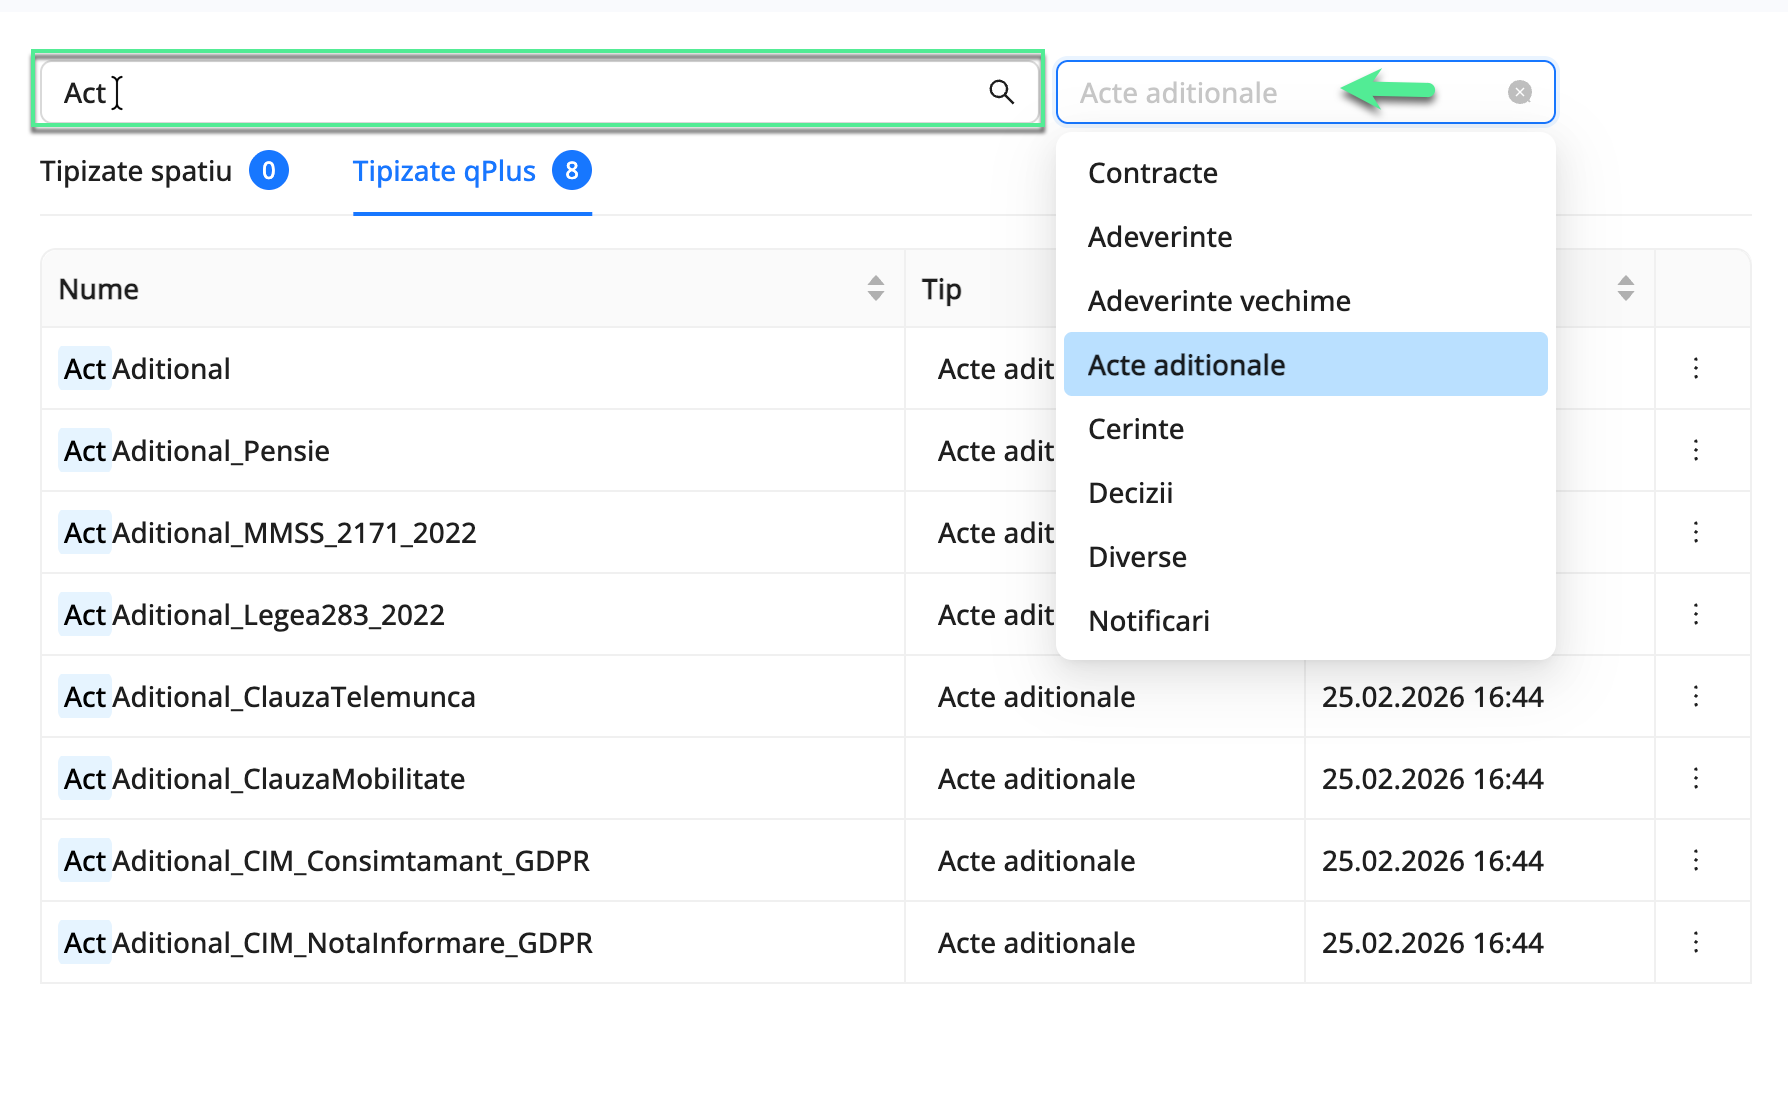This screenshot has height=1098, width=1788.
Task: Choose Notificari from dropdown list
Action: point(1305,621)
